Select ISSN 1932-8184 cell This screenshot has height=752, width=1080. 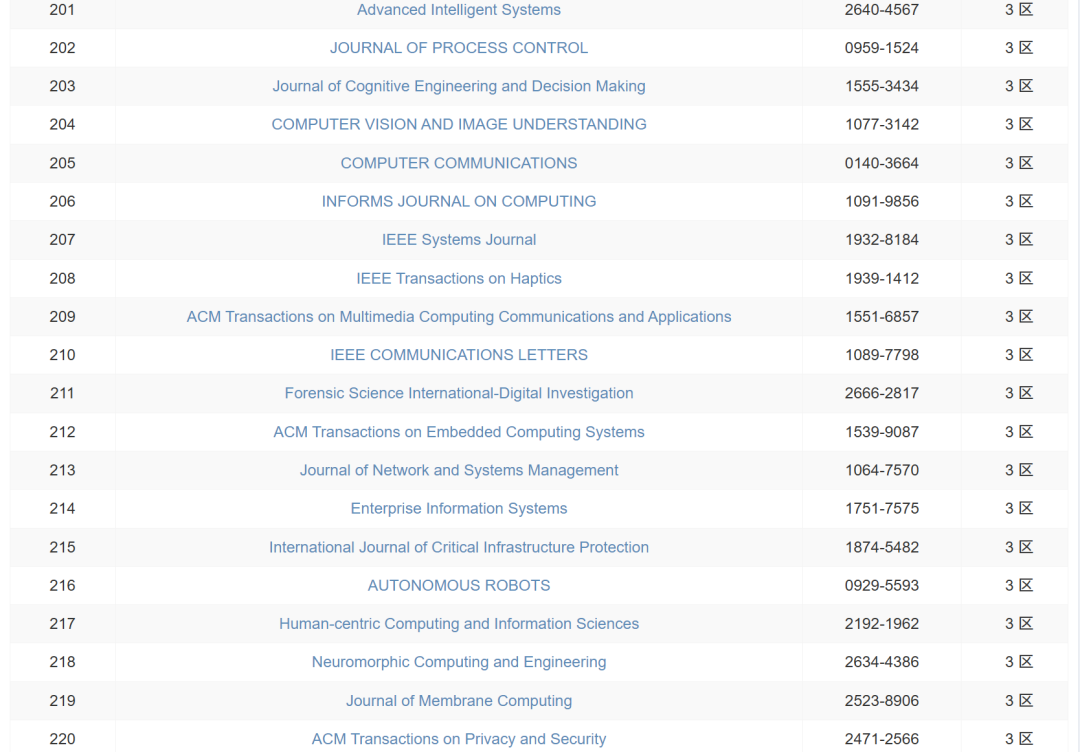882,240
